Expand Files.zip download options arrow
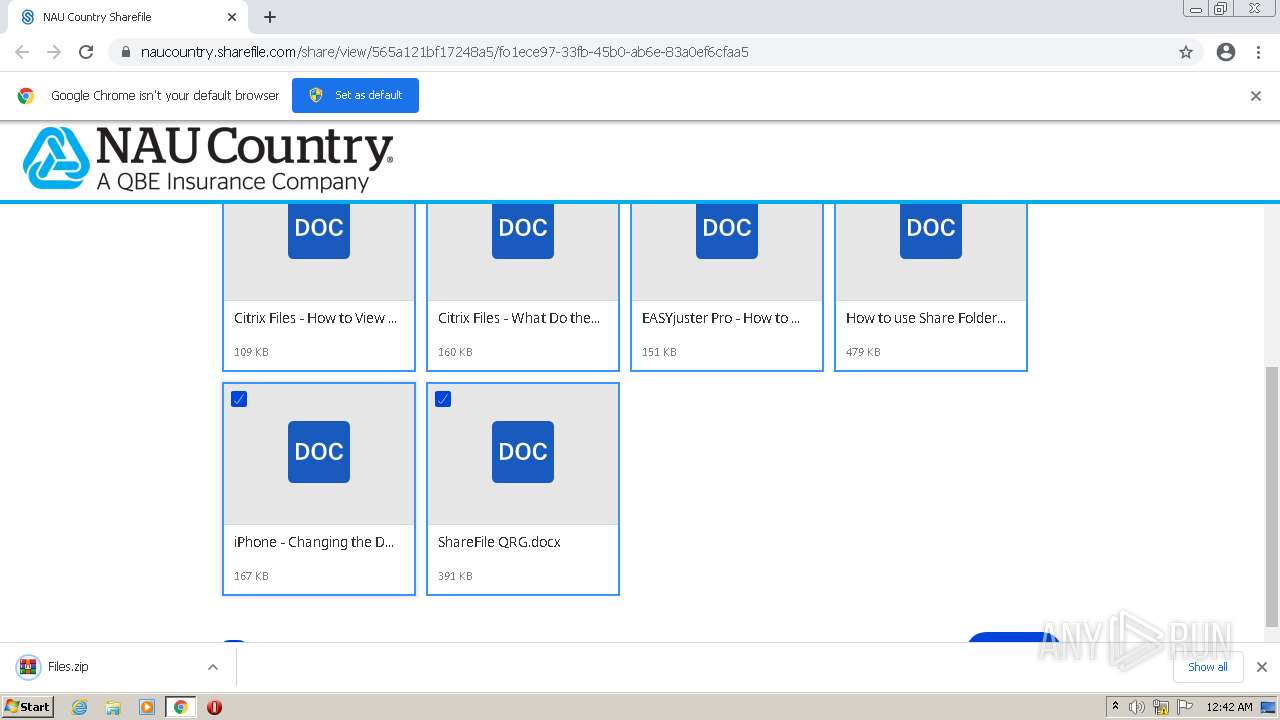 (213, 667)
